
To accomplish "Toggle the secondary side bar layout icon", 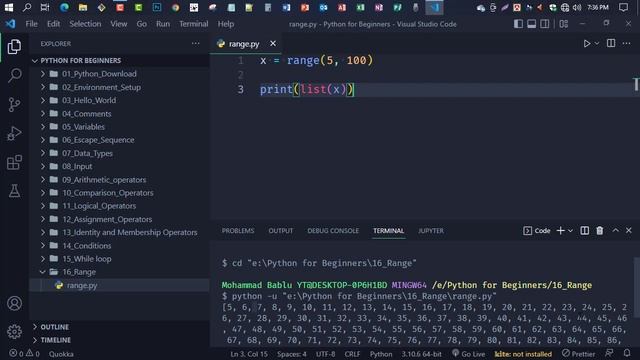I will [544, 24].
